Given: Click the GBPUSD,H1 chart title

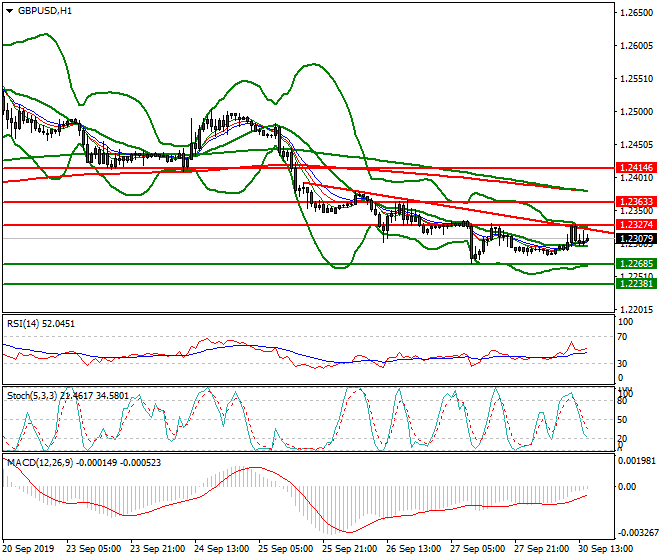Looking at the screenshot, I should click(x=45, y=11).
